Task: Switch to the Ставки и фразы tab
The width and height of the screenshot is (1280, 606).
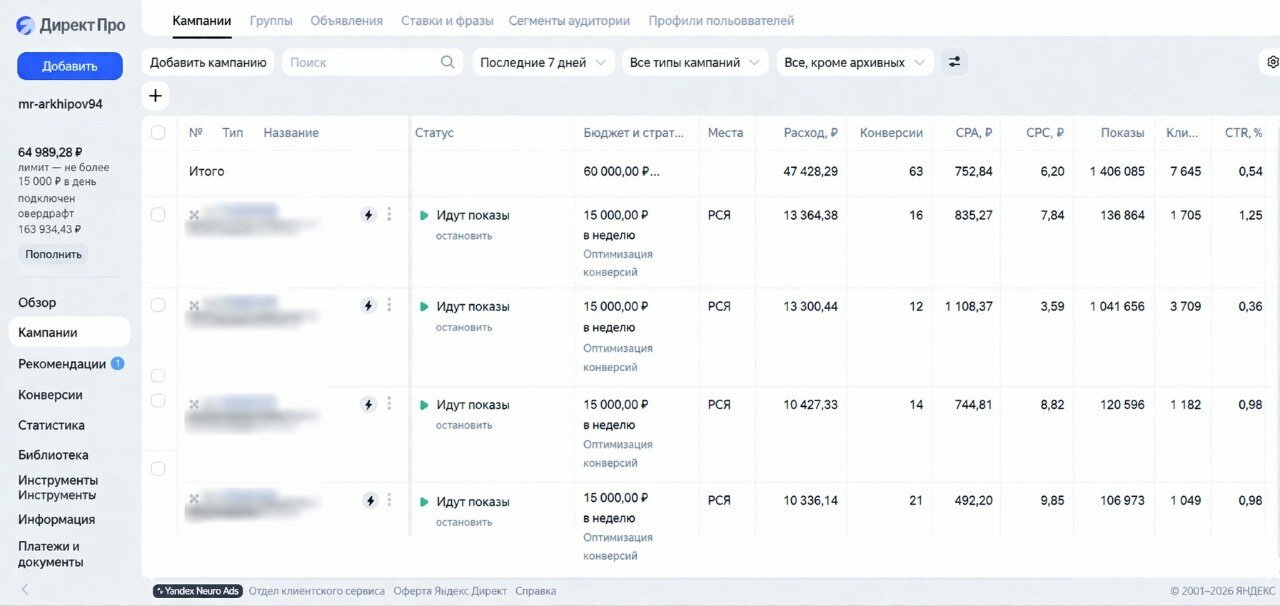Action: point(446,20)
